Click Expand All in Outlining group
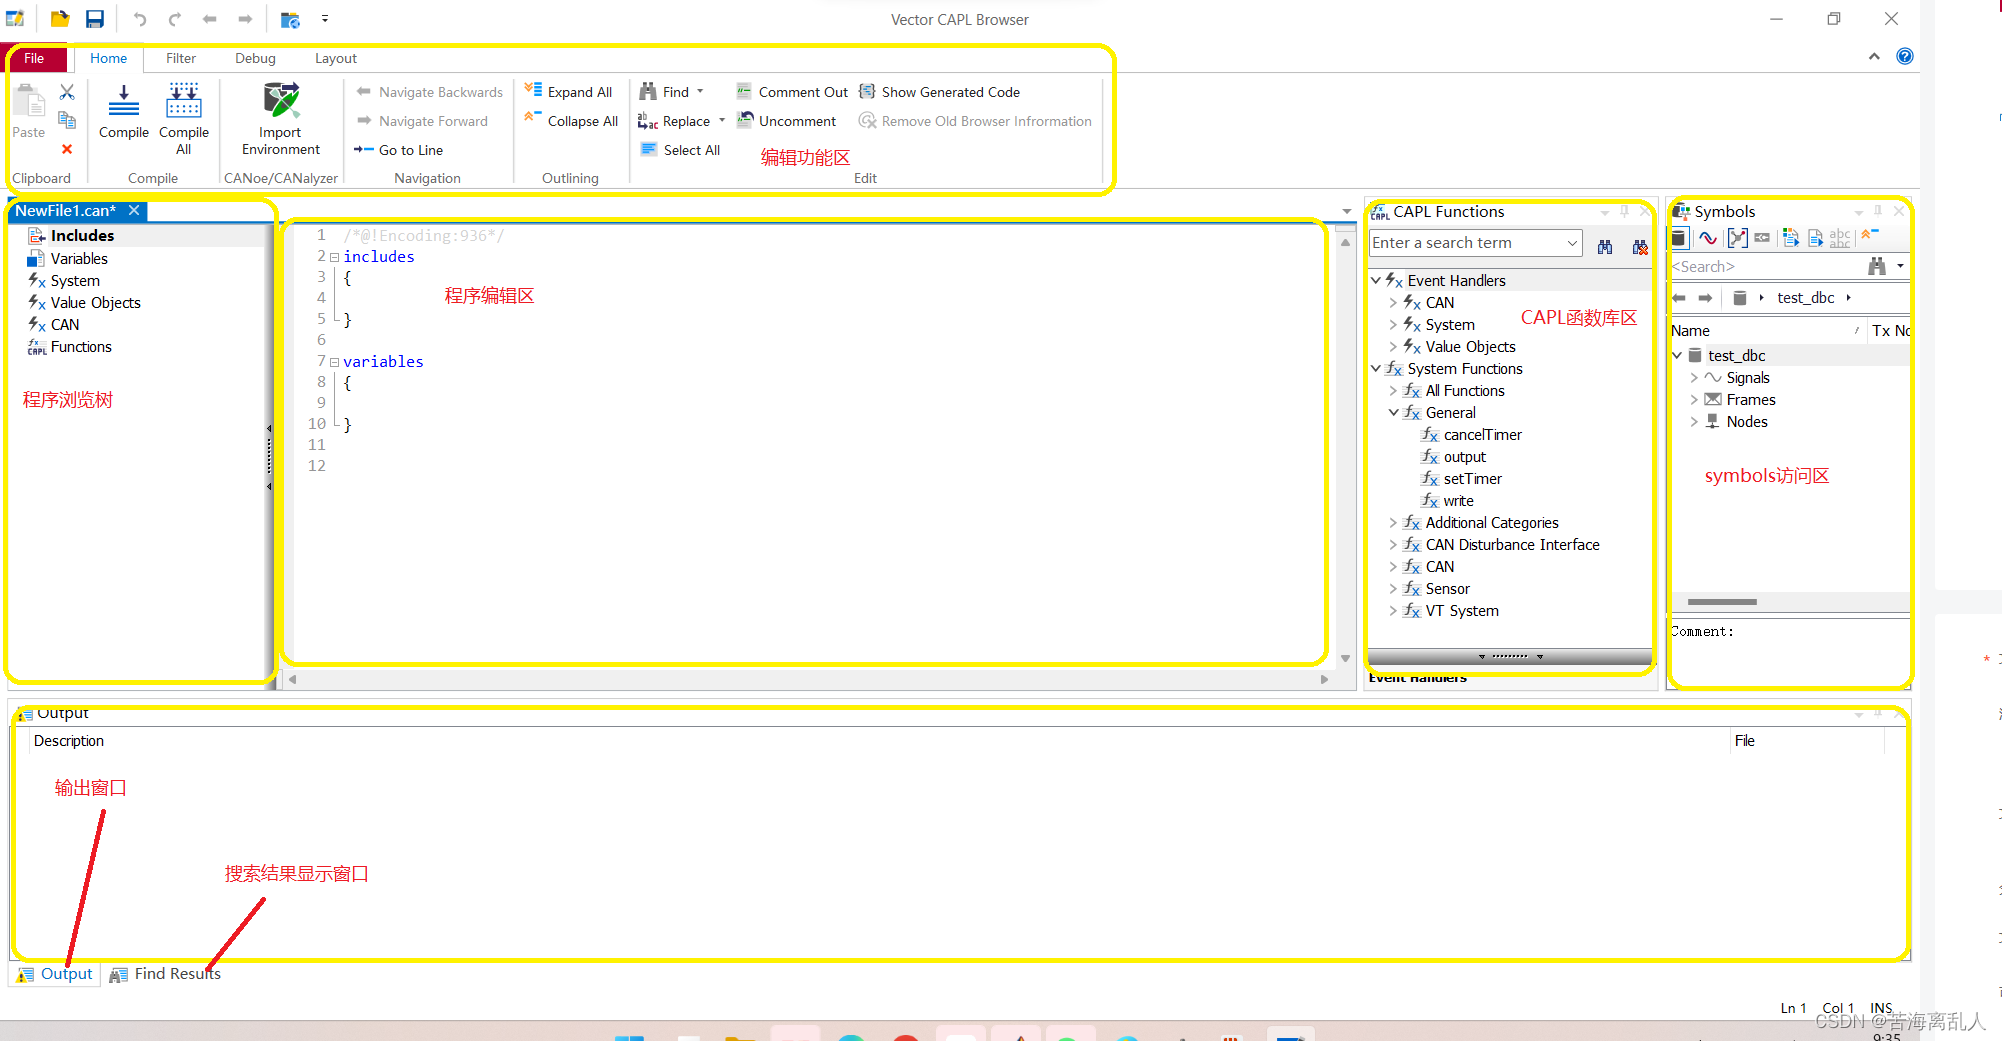The width and height of the screenshot is (2002, 1041). coord(568,92)
